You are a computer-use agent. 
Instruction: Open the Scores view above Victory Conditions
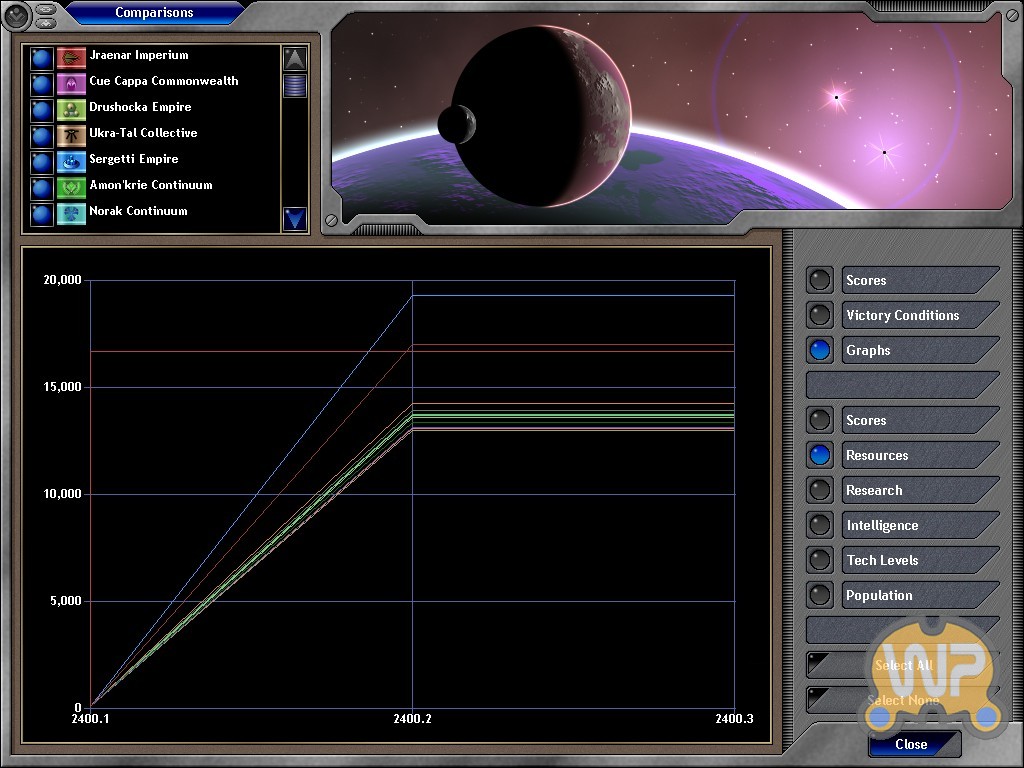point(902,280)
